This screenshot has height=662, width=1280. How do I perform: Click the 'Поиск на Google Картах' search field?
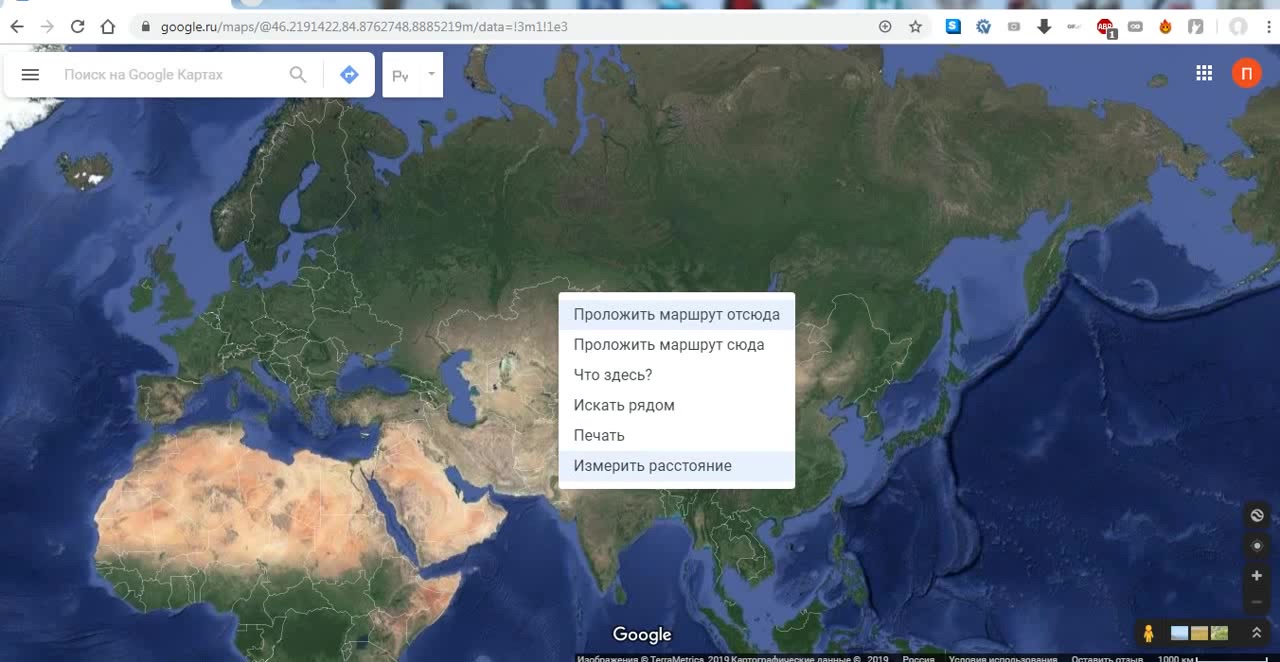pos(170,75)
